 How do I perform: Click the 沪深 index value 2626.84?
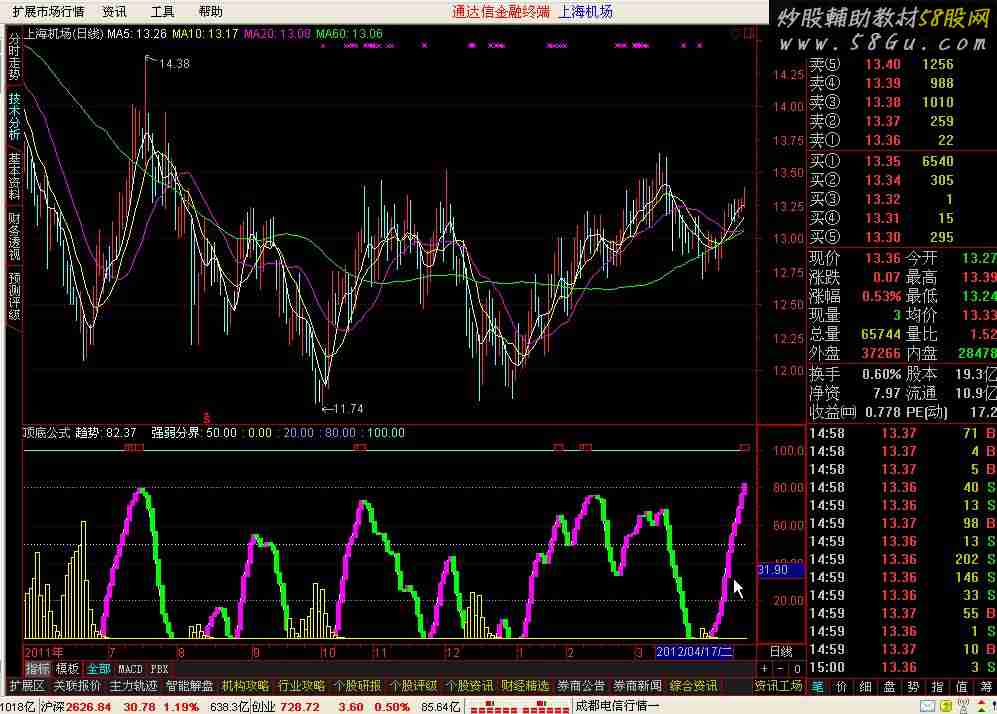click(x=88, y=706)
